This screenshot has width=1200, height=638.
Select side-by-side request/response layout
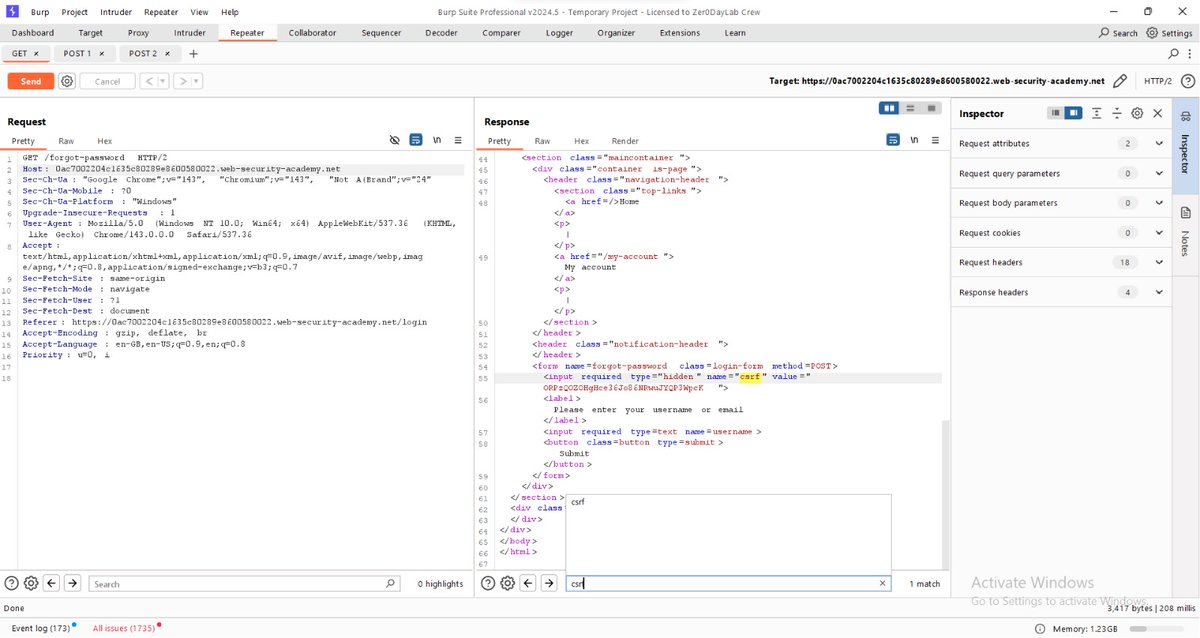[x=890, y=108]
